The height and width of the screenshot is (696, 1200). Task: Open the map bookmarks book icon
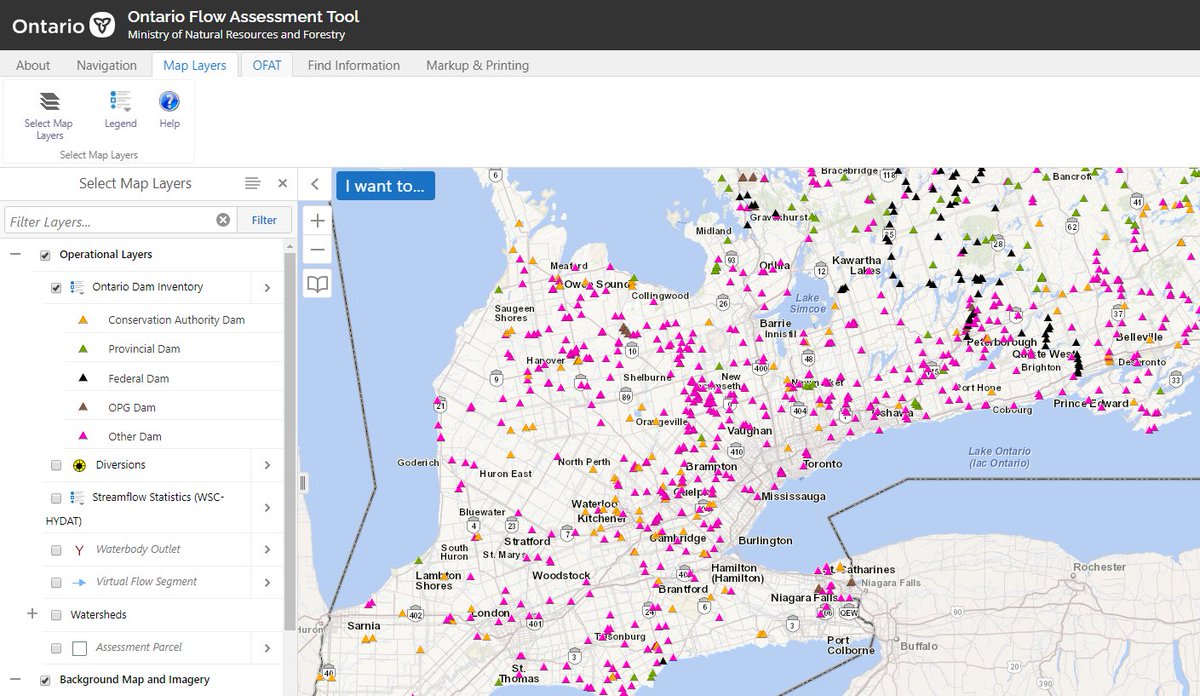point(317,285)
